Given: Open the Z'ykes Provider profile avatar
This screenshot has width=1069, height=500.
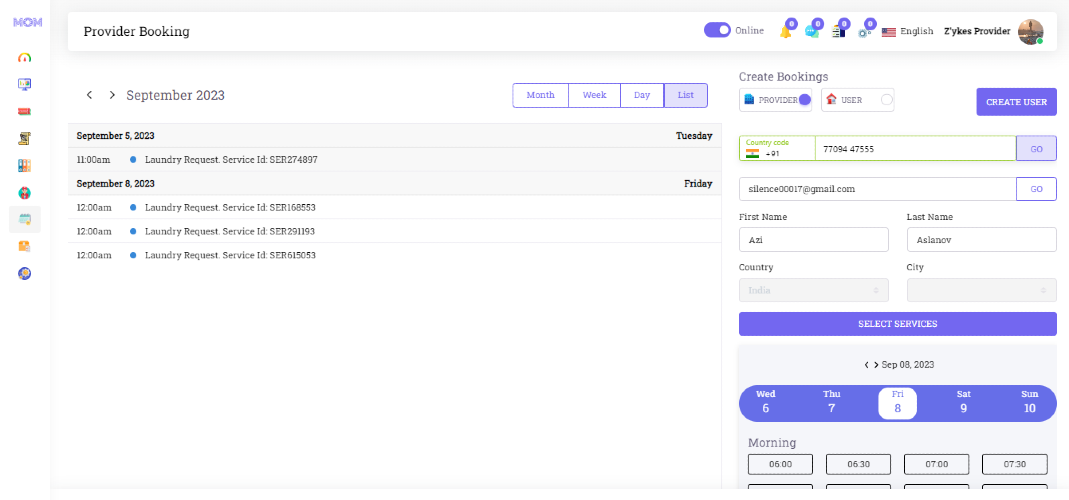Looking at the screenshot, I should point(1030,31).
